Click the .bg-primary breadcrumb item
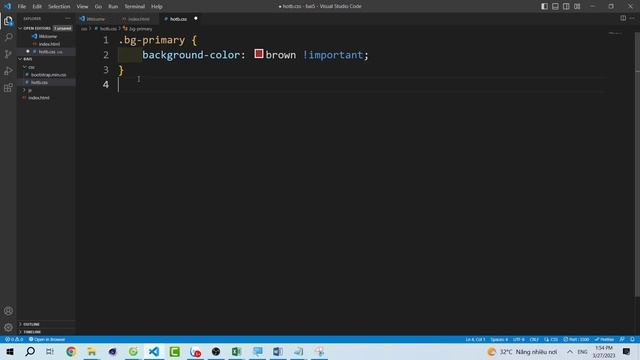Viewport: 640px width, 360px height. pos(138,29)
